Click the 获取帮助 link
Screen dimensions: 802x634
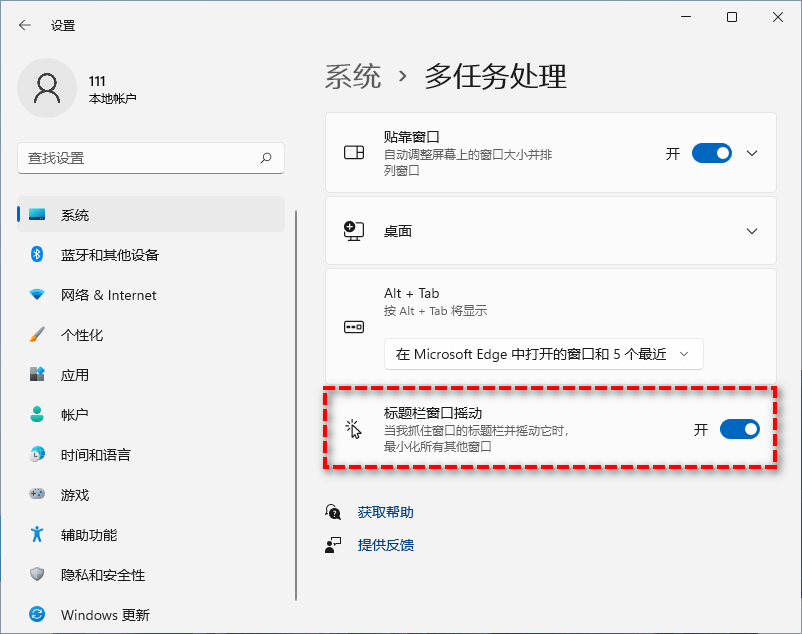385,512
